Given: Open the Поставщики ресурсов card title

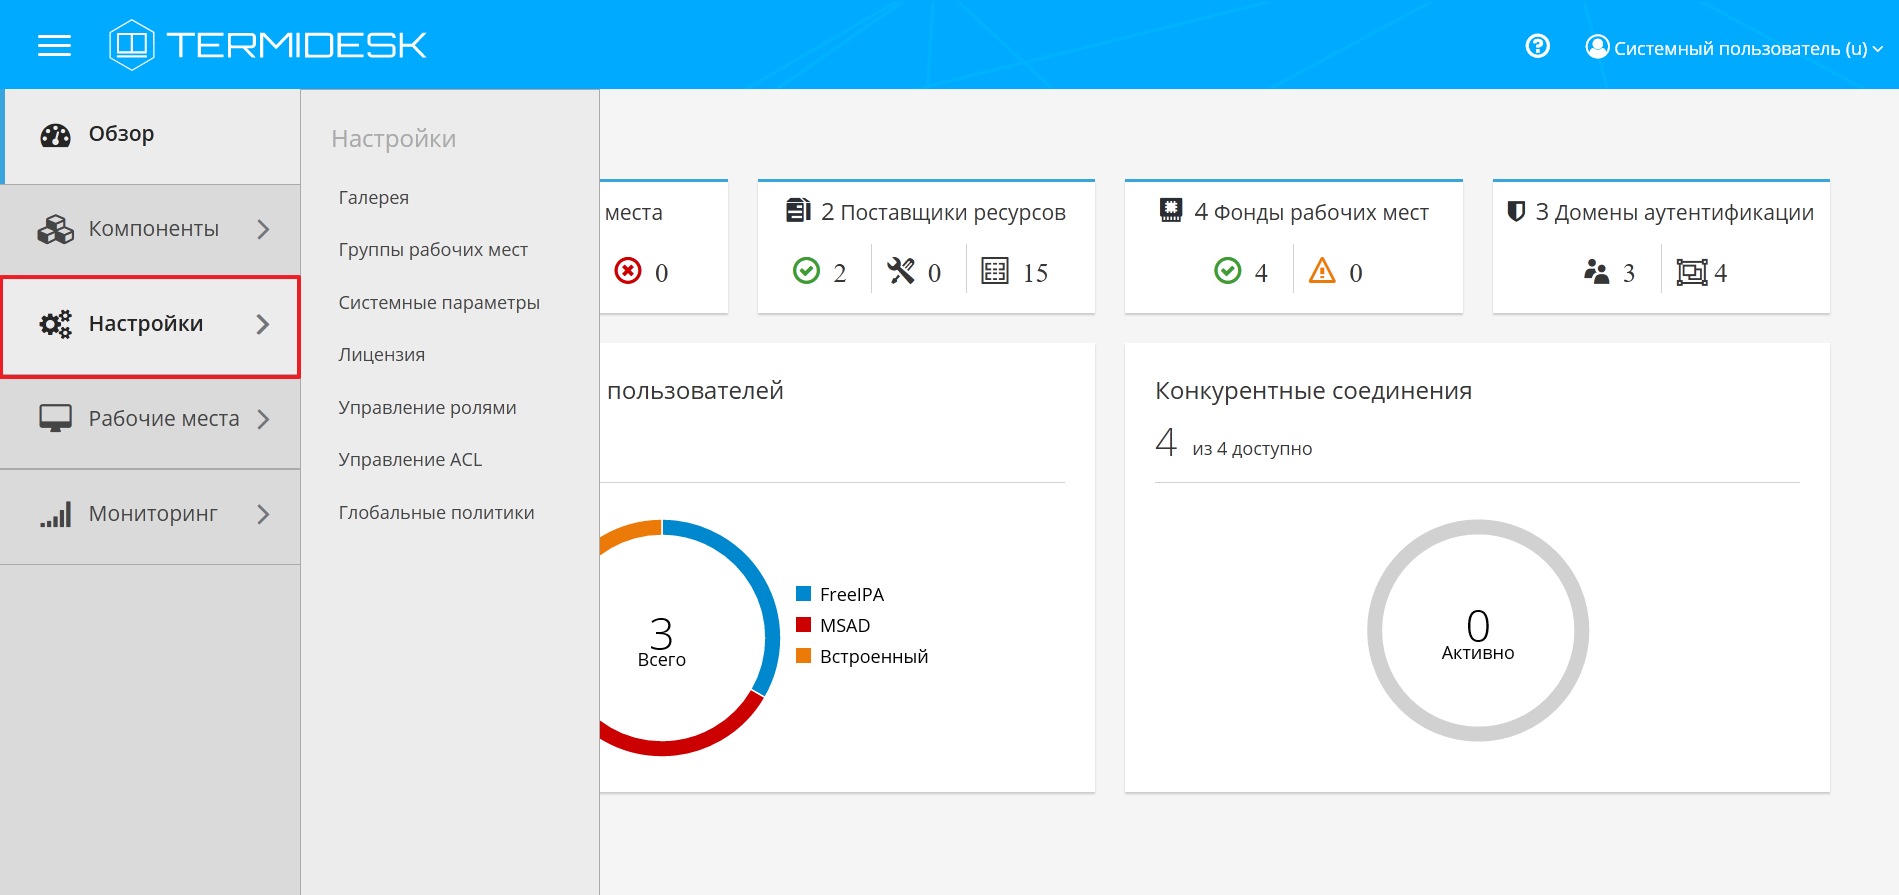Looking at the screenshot, I should [x=942, y=212].
